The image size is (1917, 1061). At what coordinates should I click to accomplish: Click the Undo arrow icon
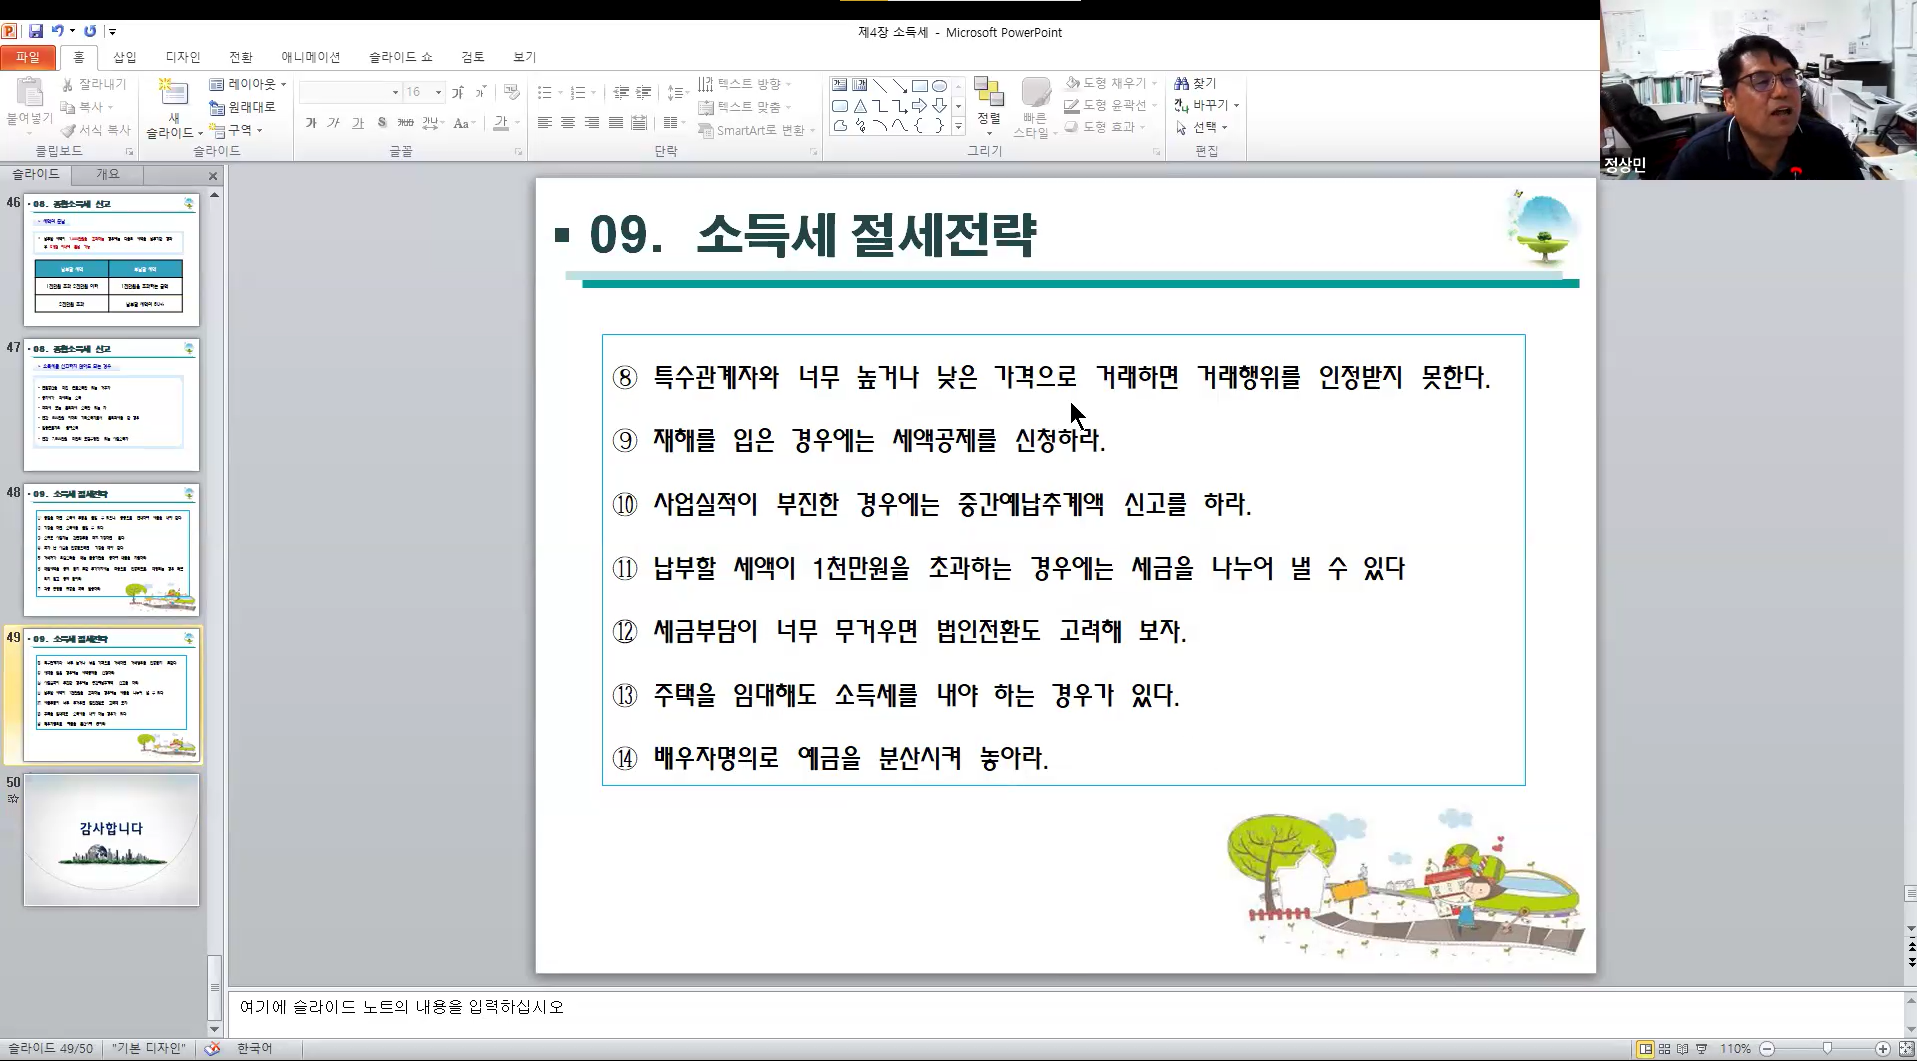click(x=58, y=31)
